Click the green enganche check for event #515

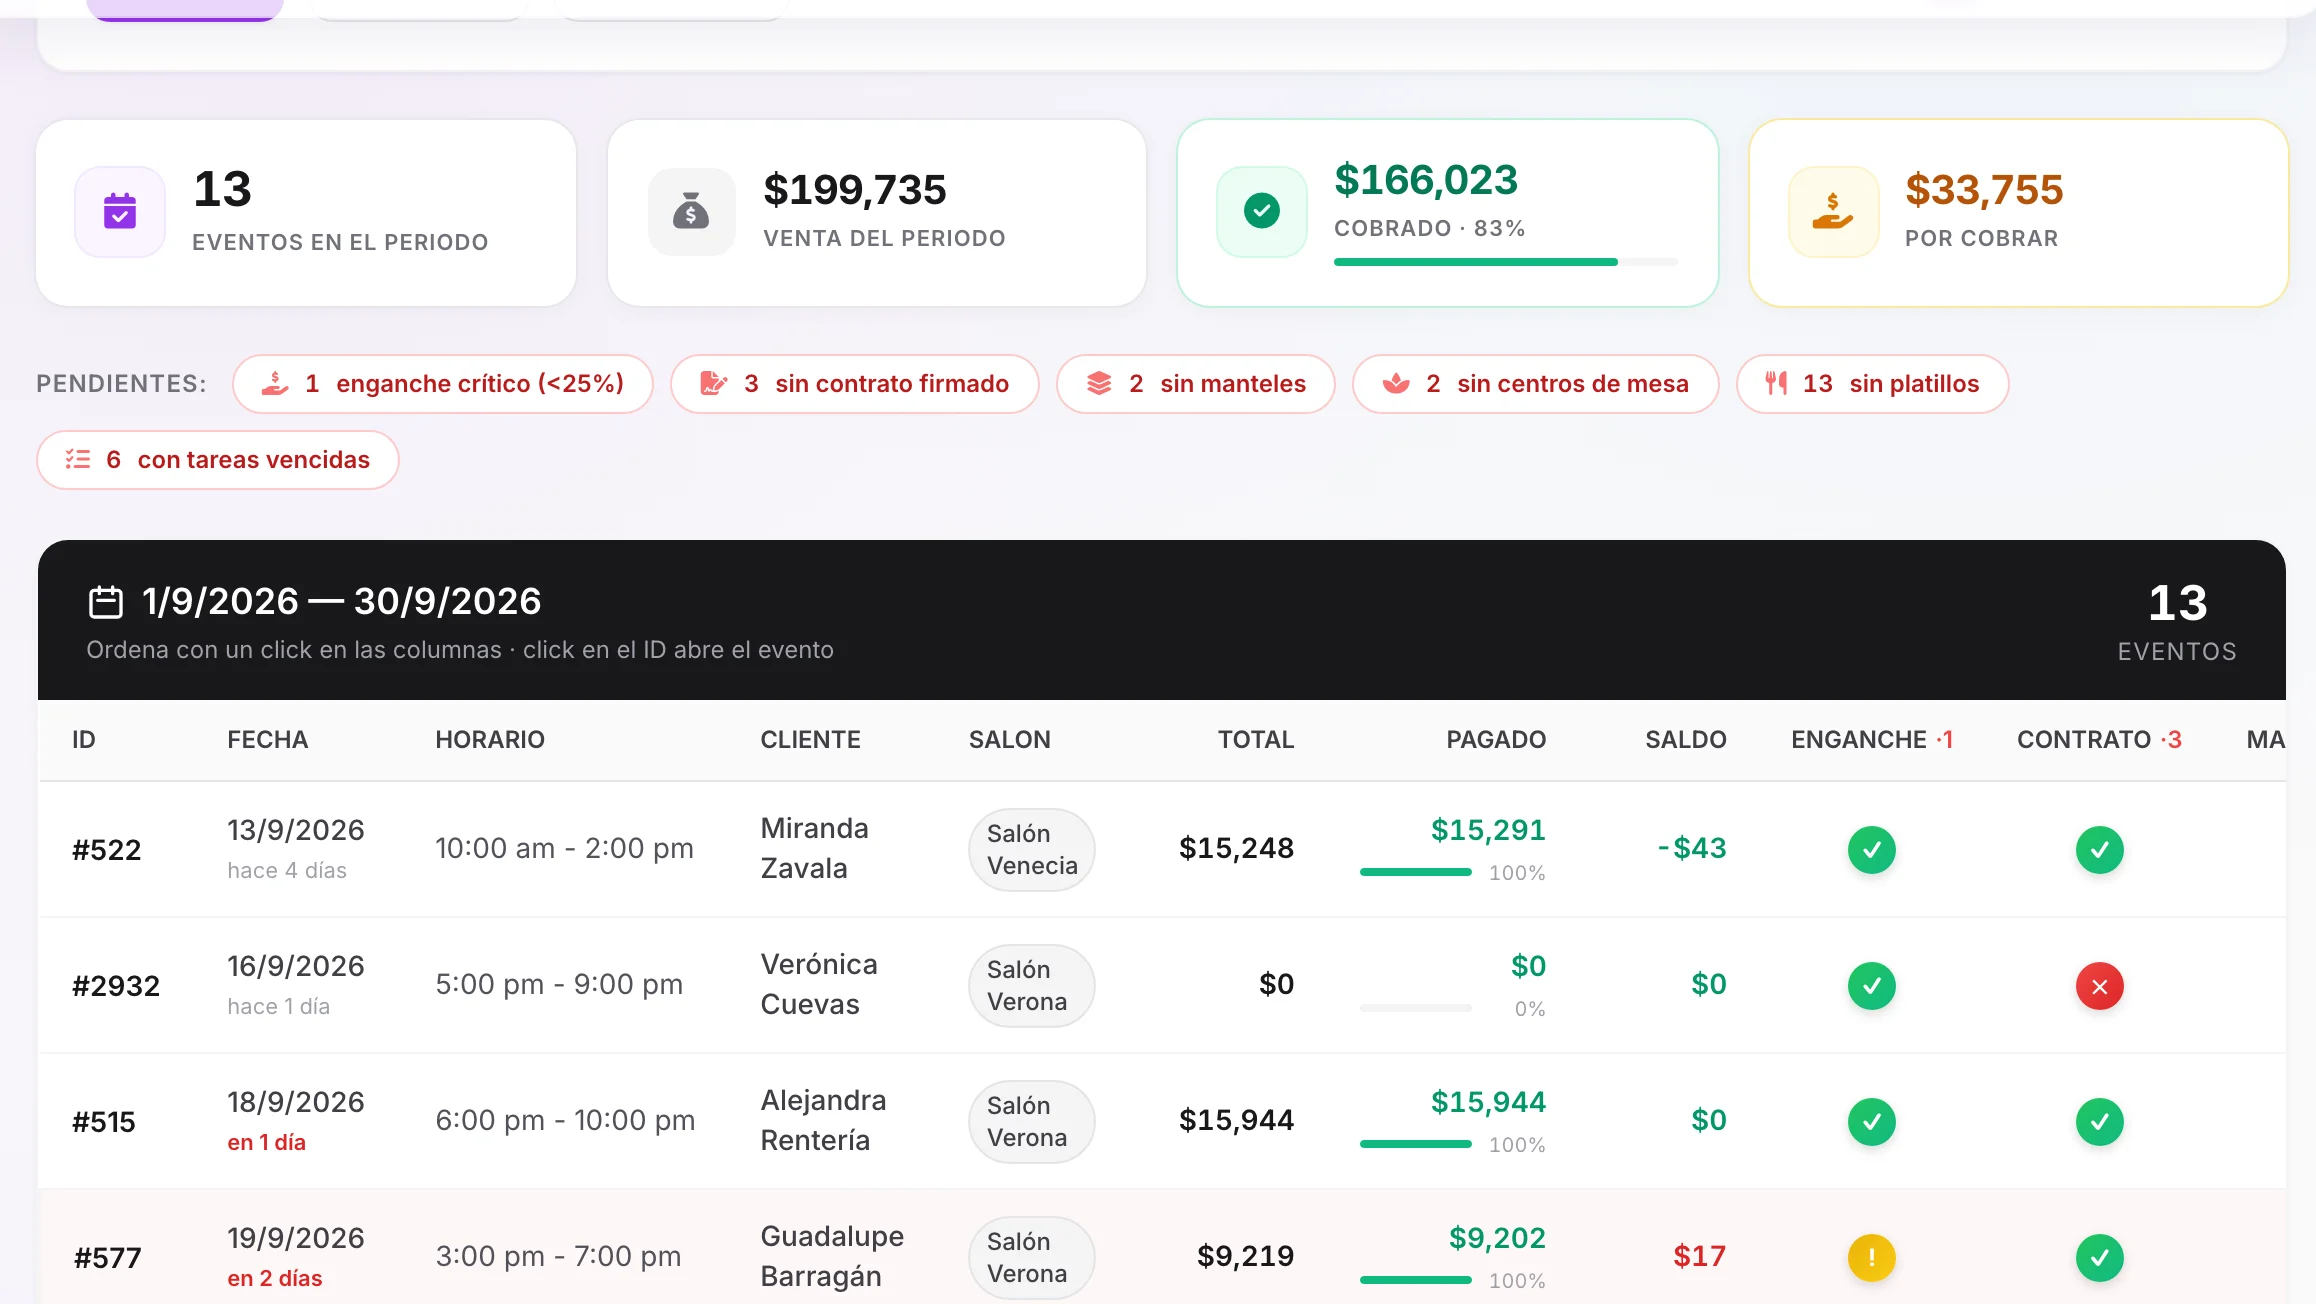(1872, 1122)
